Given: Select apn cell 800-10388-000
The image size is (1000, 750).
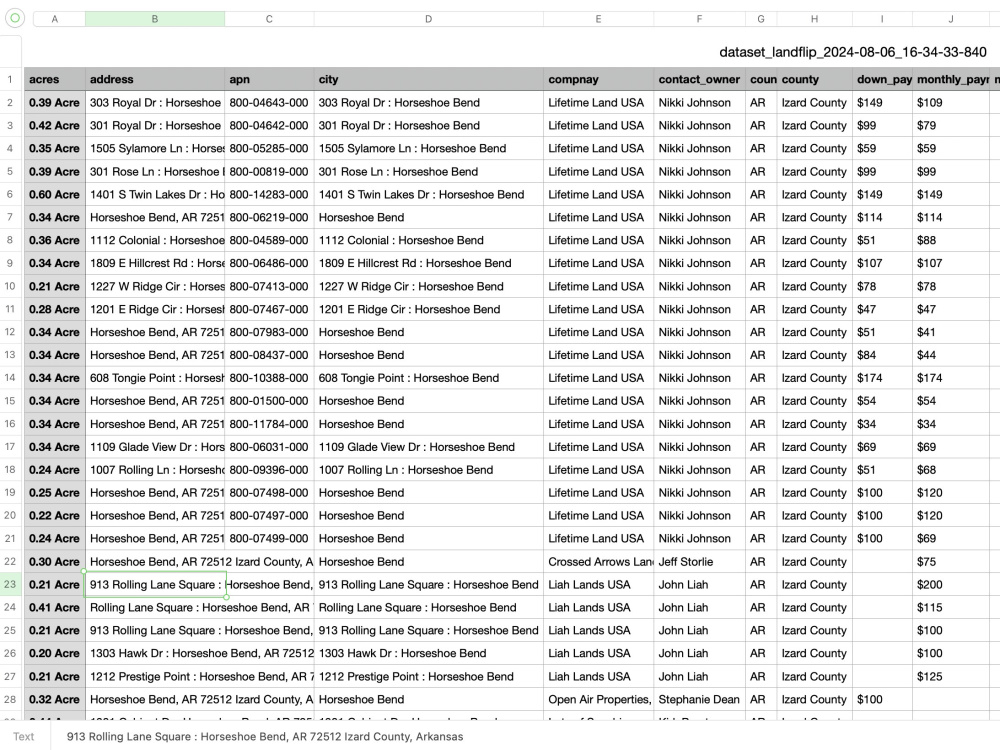Looking at the screenshot, I should tap(269, 378).
